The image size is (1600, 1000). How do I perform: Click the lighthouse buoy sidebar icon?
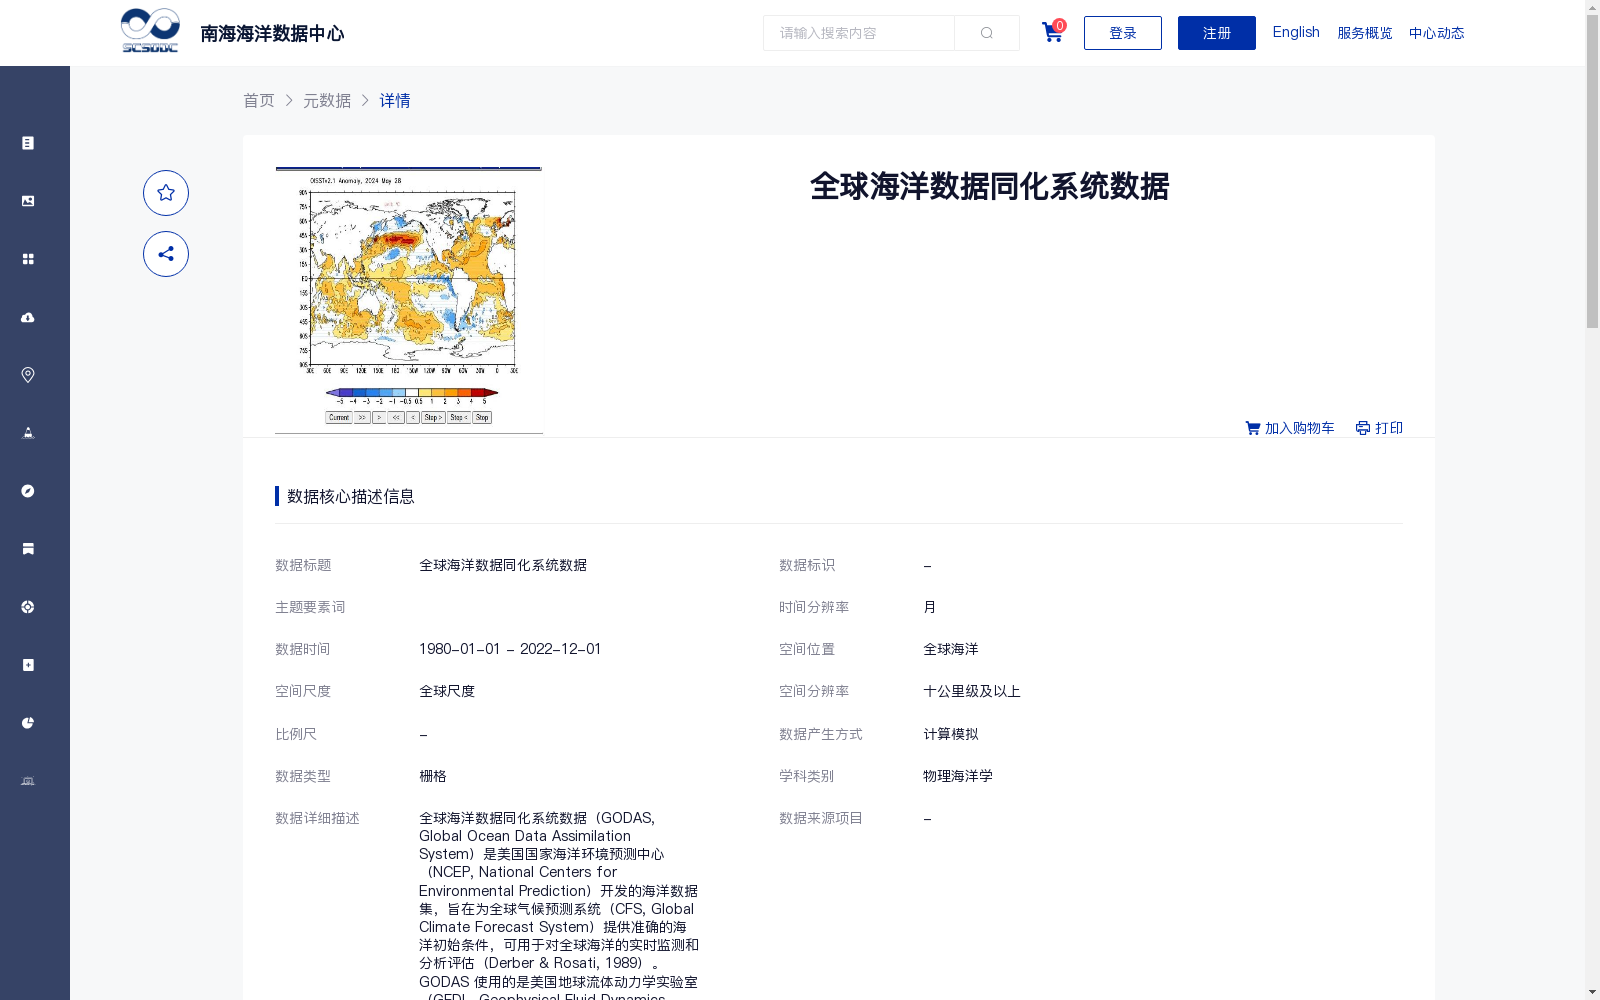pos(27,432)
